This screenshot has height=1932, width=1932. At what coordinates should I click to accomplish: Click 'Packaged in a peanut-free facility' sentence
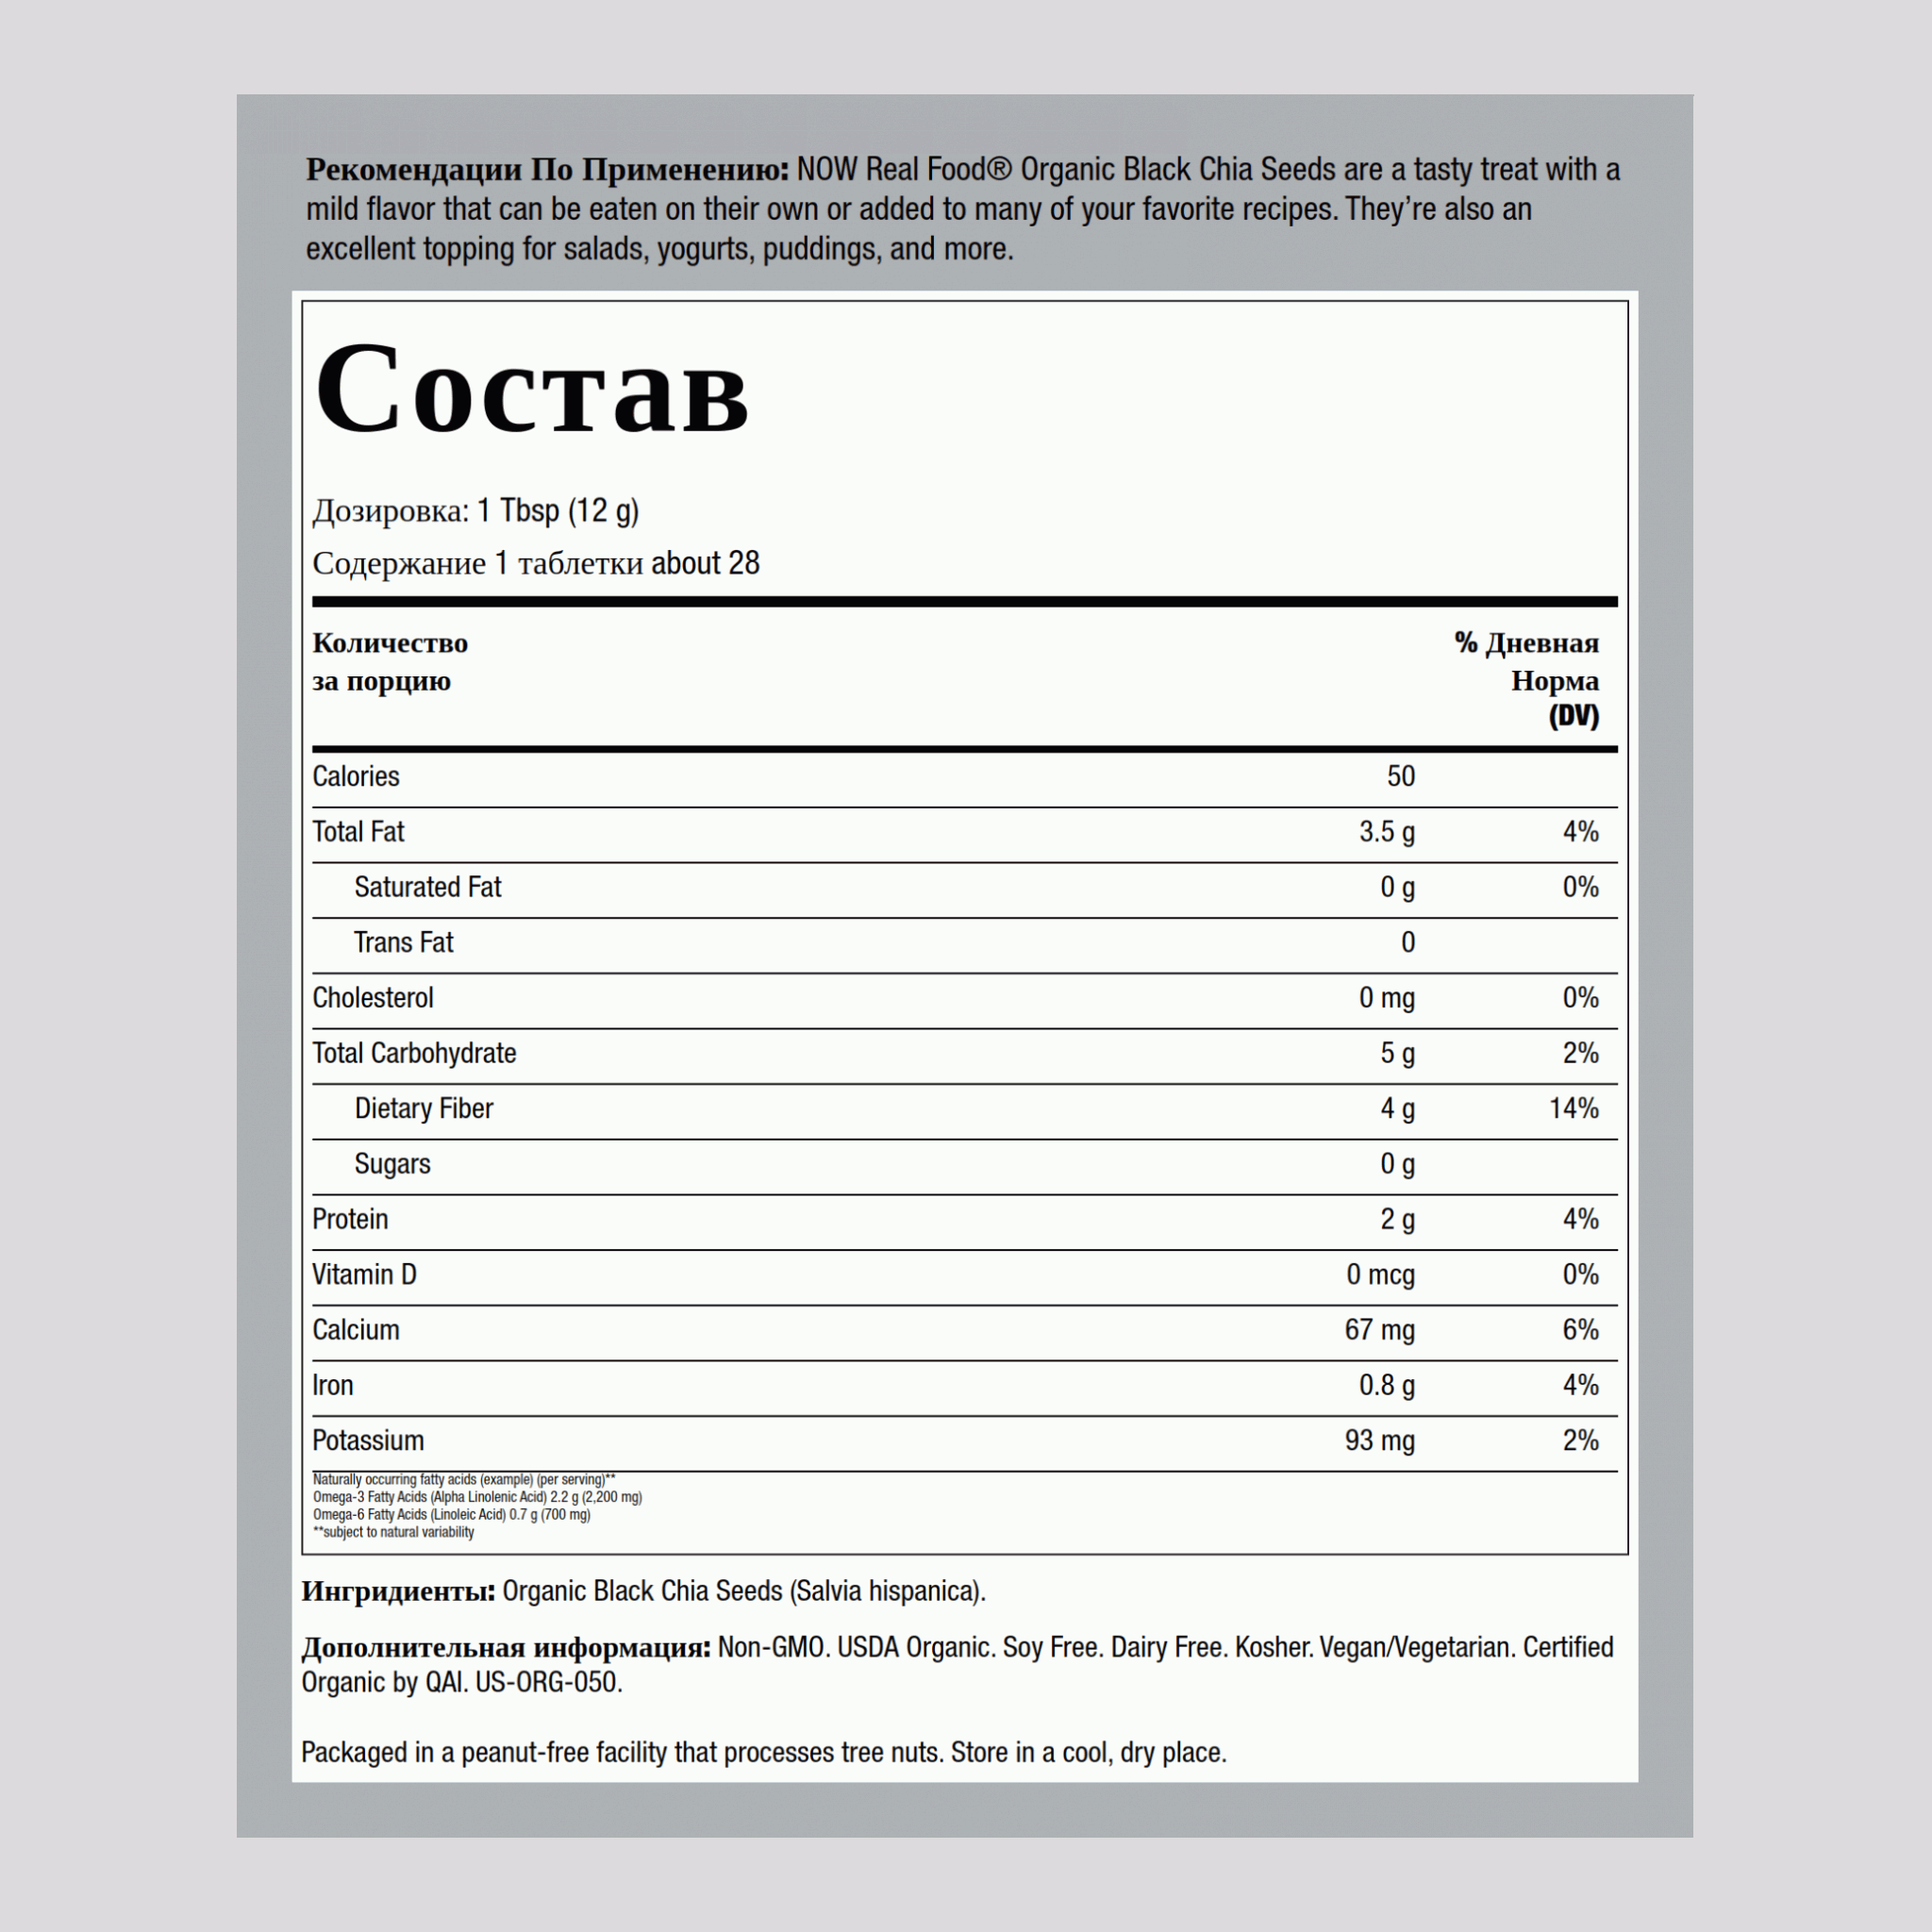coord(764,1752)
